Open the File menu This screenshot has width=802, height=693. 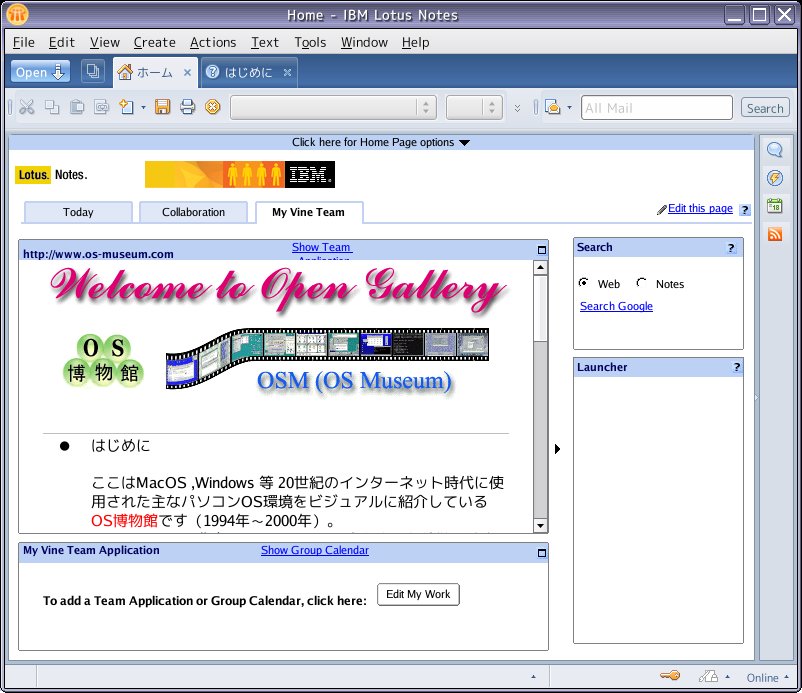click(x=24, y=42)
